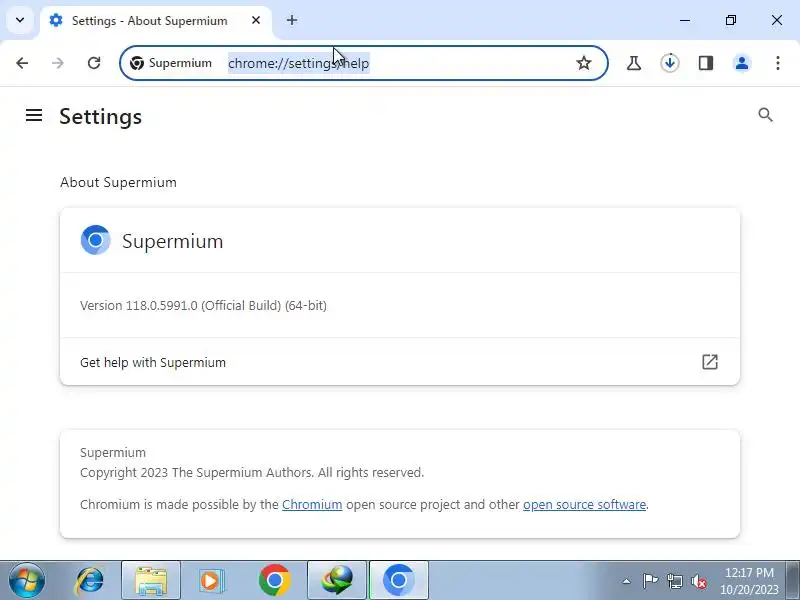Go back with the back arrow

click(22, 63)
